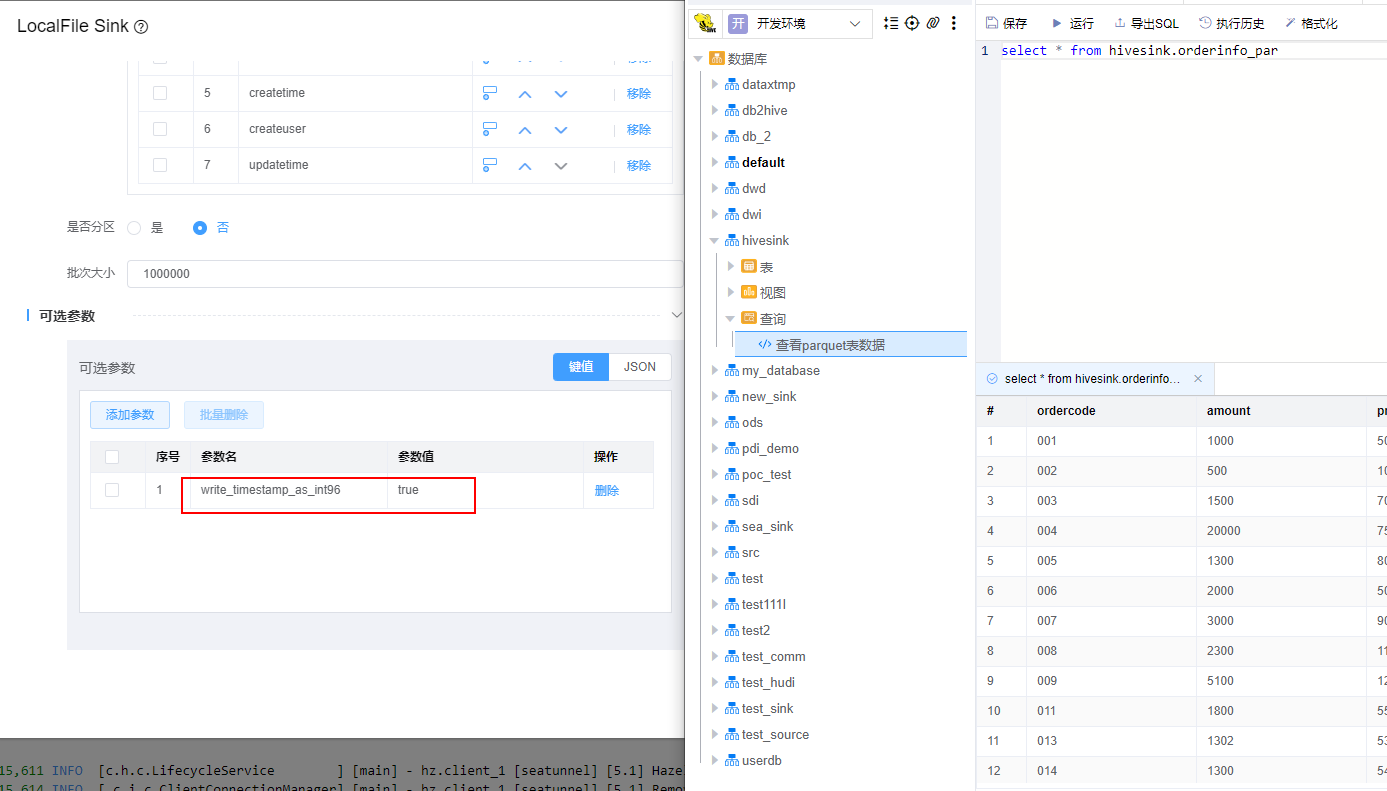Viewport: 1387px width, 791px height.
Task: Select 是 radio for 是否分区
Action: (x=135, y=228)
